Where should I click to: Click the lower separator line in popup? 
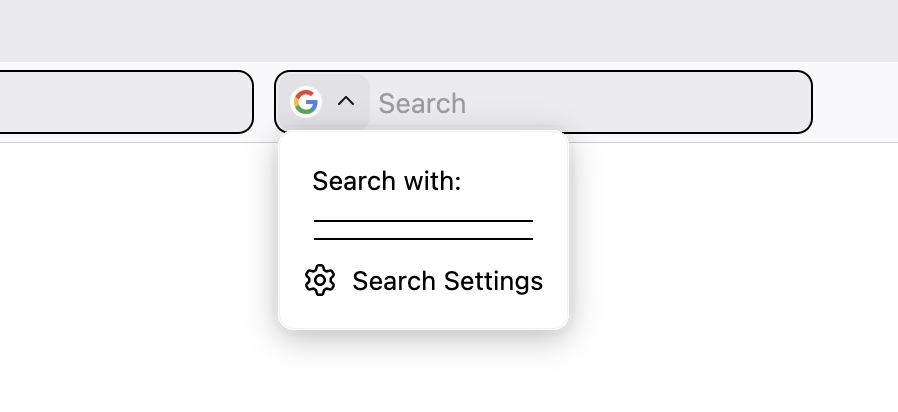point(423,239)
